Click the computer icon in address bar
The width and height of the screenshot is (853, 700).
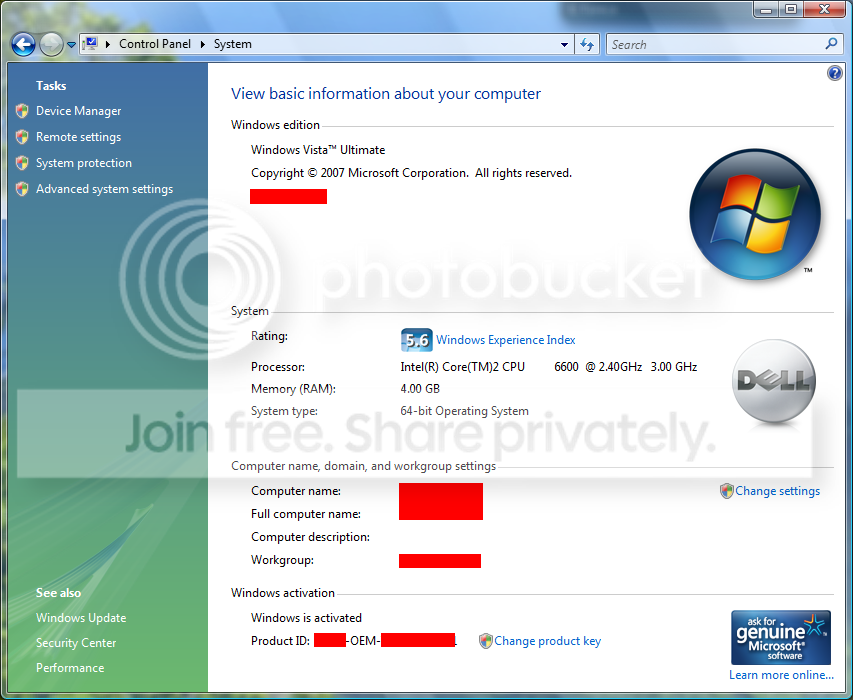(90, 44)
